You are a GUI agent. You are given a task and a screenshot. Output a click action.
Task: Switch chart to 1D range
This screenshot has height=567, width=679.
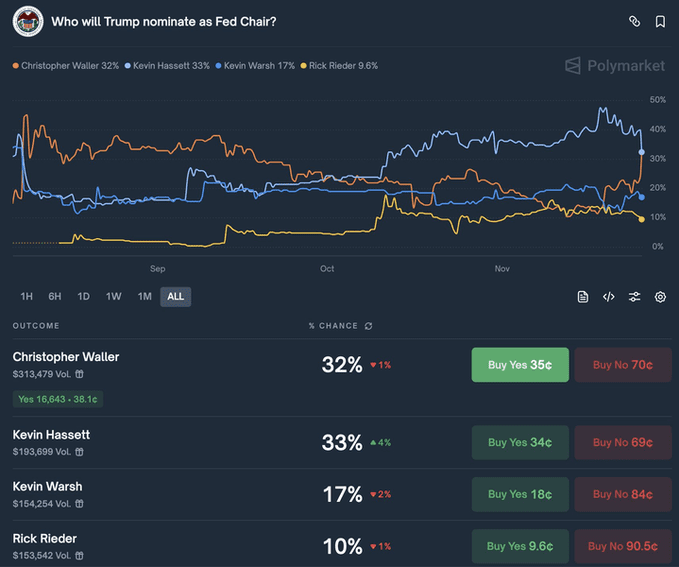pos(84,297)
